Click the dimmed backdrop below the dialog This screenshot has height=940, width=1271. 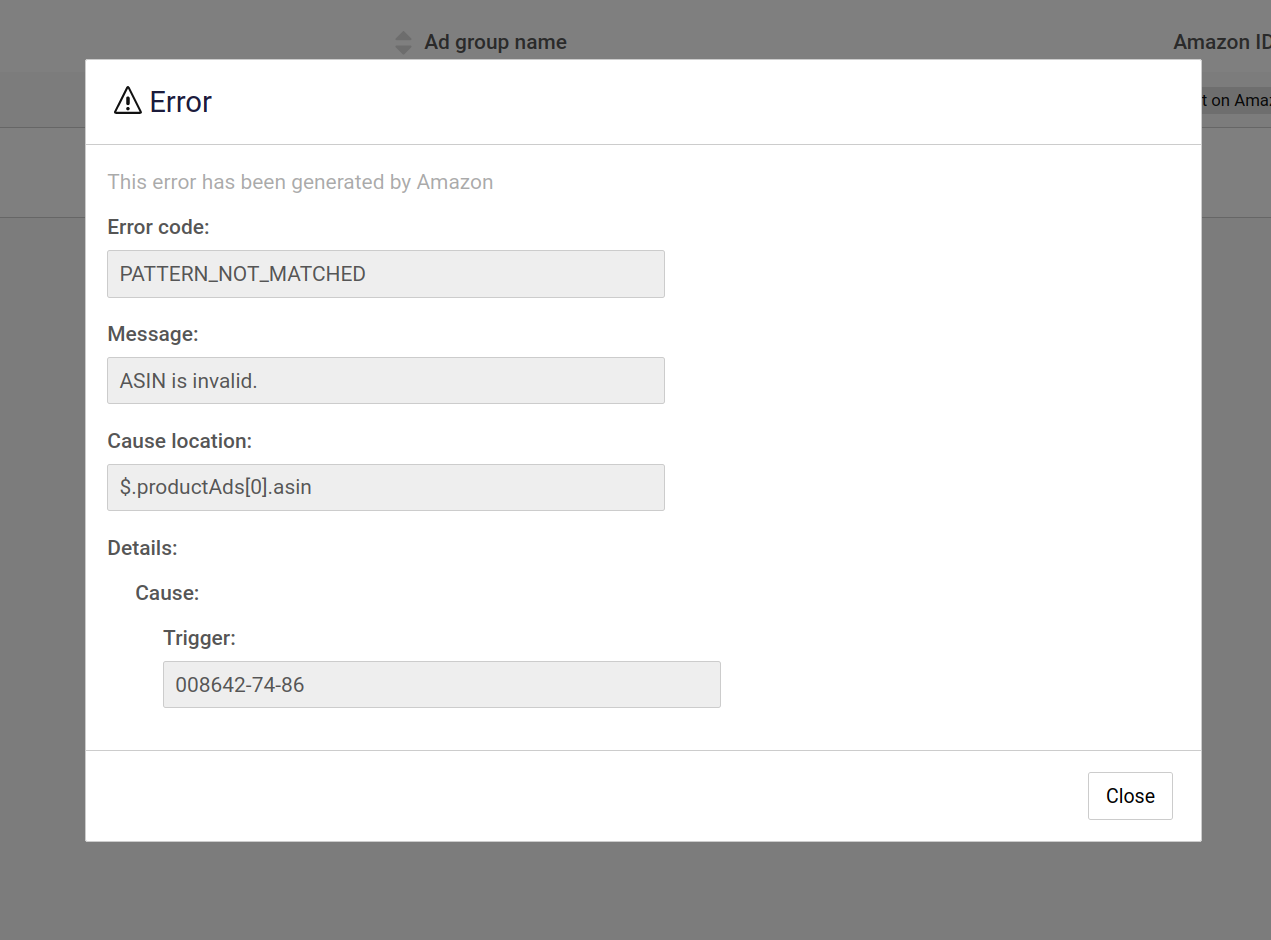point(635,890)
